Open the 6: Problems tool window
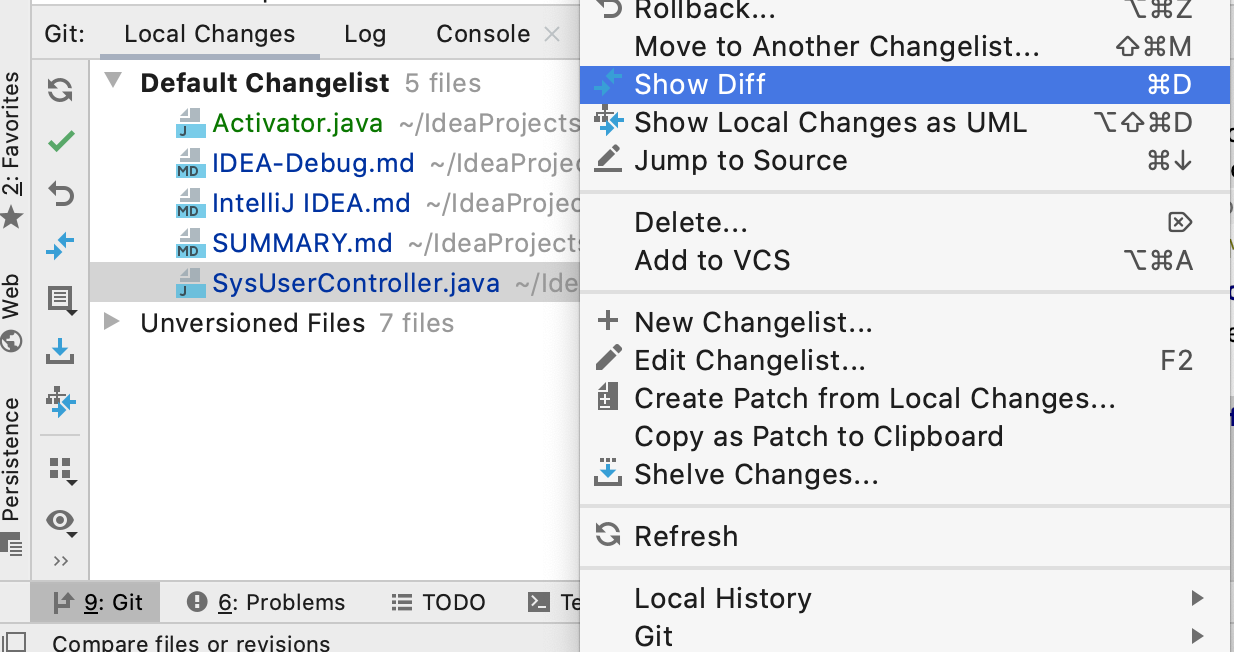The width and height of the screenshot is (1234, 652). pos(267,602)
